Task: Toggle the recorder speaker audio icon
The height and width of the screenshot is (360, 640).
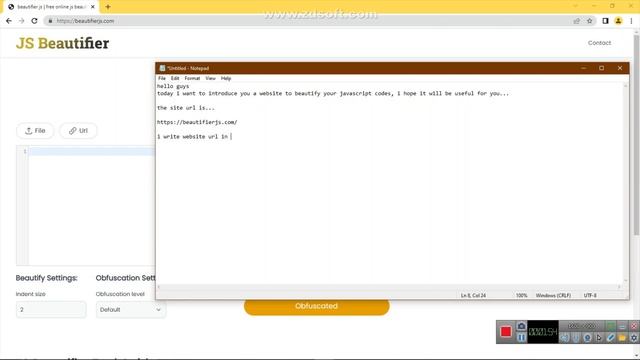Action: (x=564, y=338)
